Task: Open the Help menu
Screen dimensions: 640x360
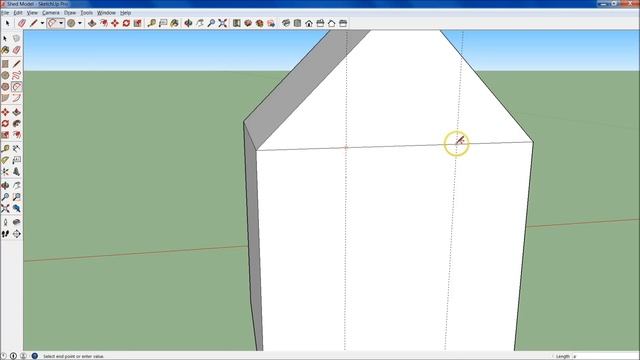Action: click(126, 13)
